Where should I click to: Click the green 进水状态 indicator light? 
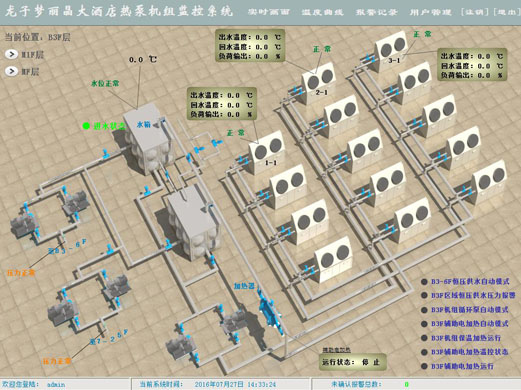(x=86, y=126)
